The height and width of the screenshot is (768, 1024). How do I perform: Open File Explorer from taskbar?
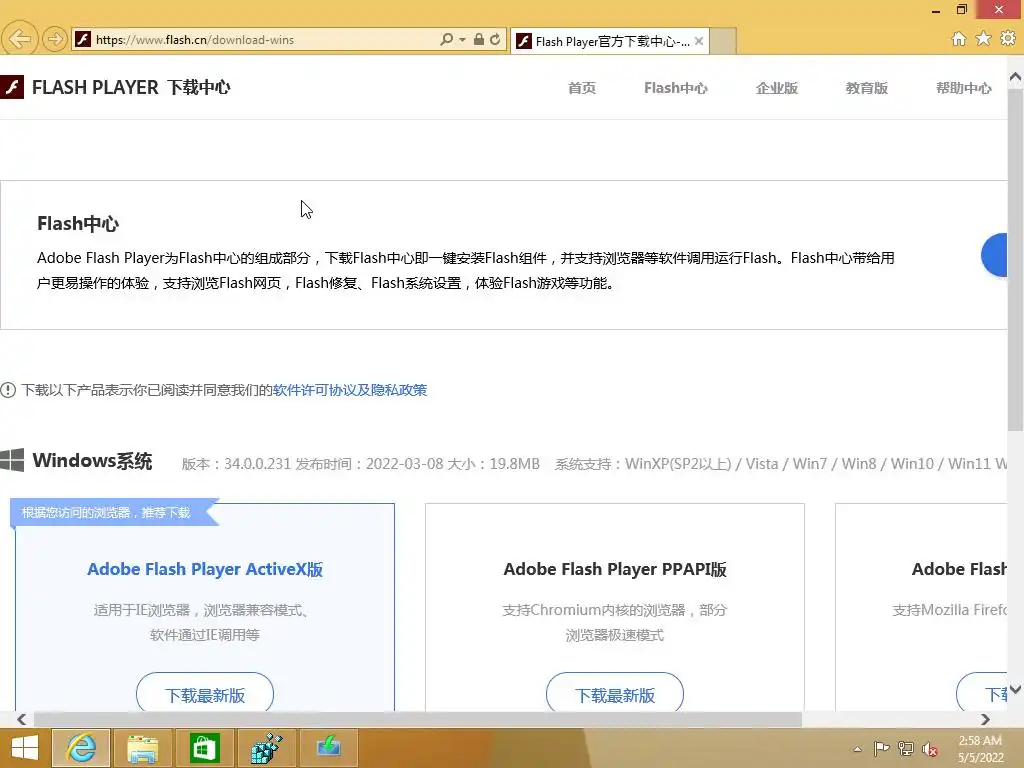click(142, 748)
